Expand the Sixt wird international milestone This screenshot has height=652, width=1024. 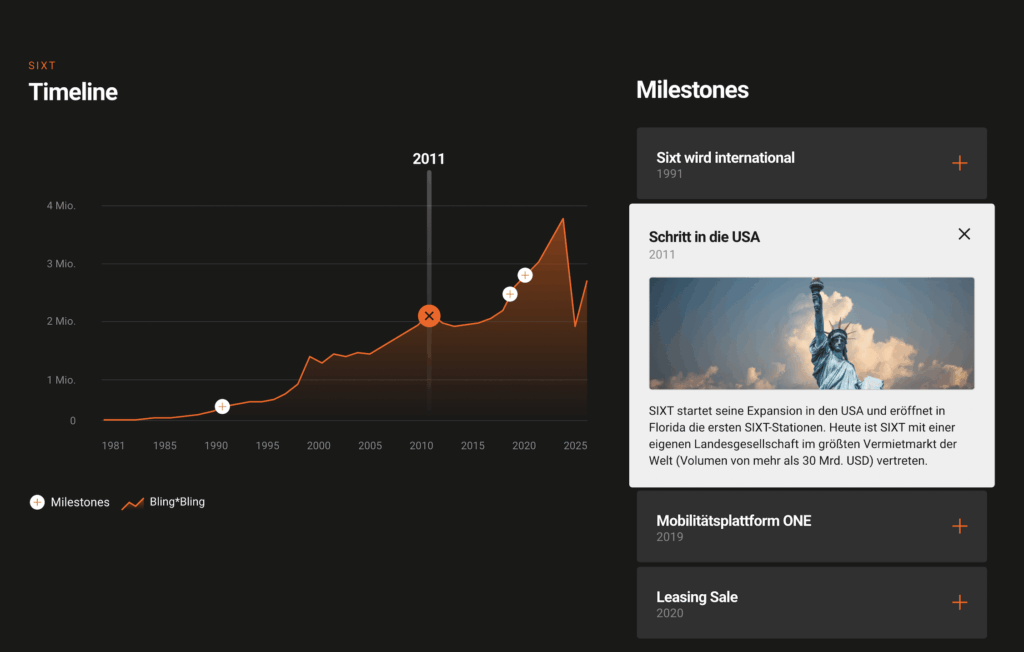(x=959, y=163)
